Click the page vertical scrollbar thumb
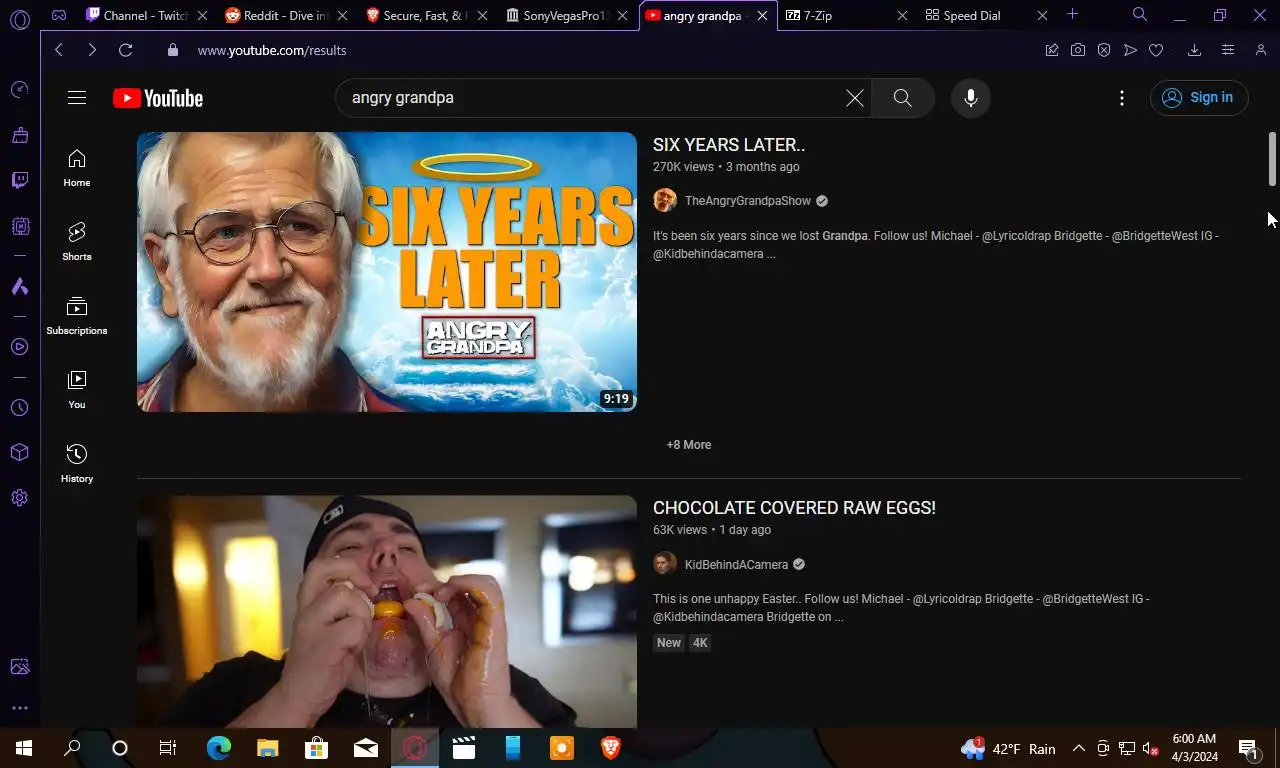This screenshot has height=768, width=1280. [1273, 158]
